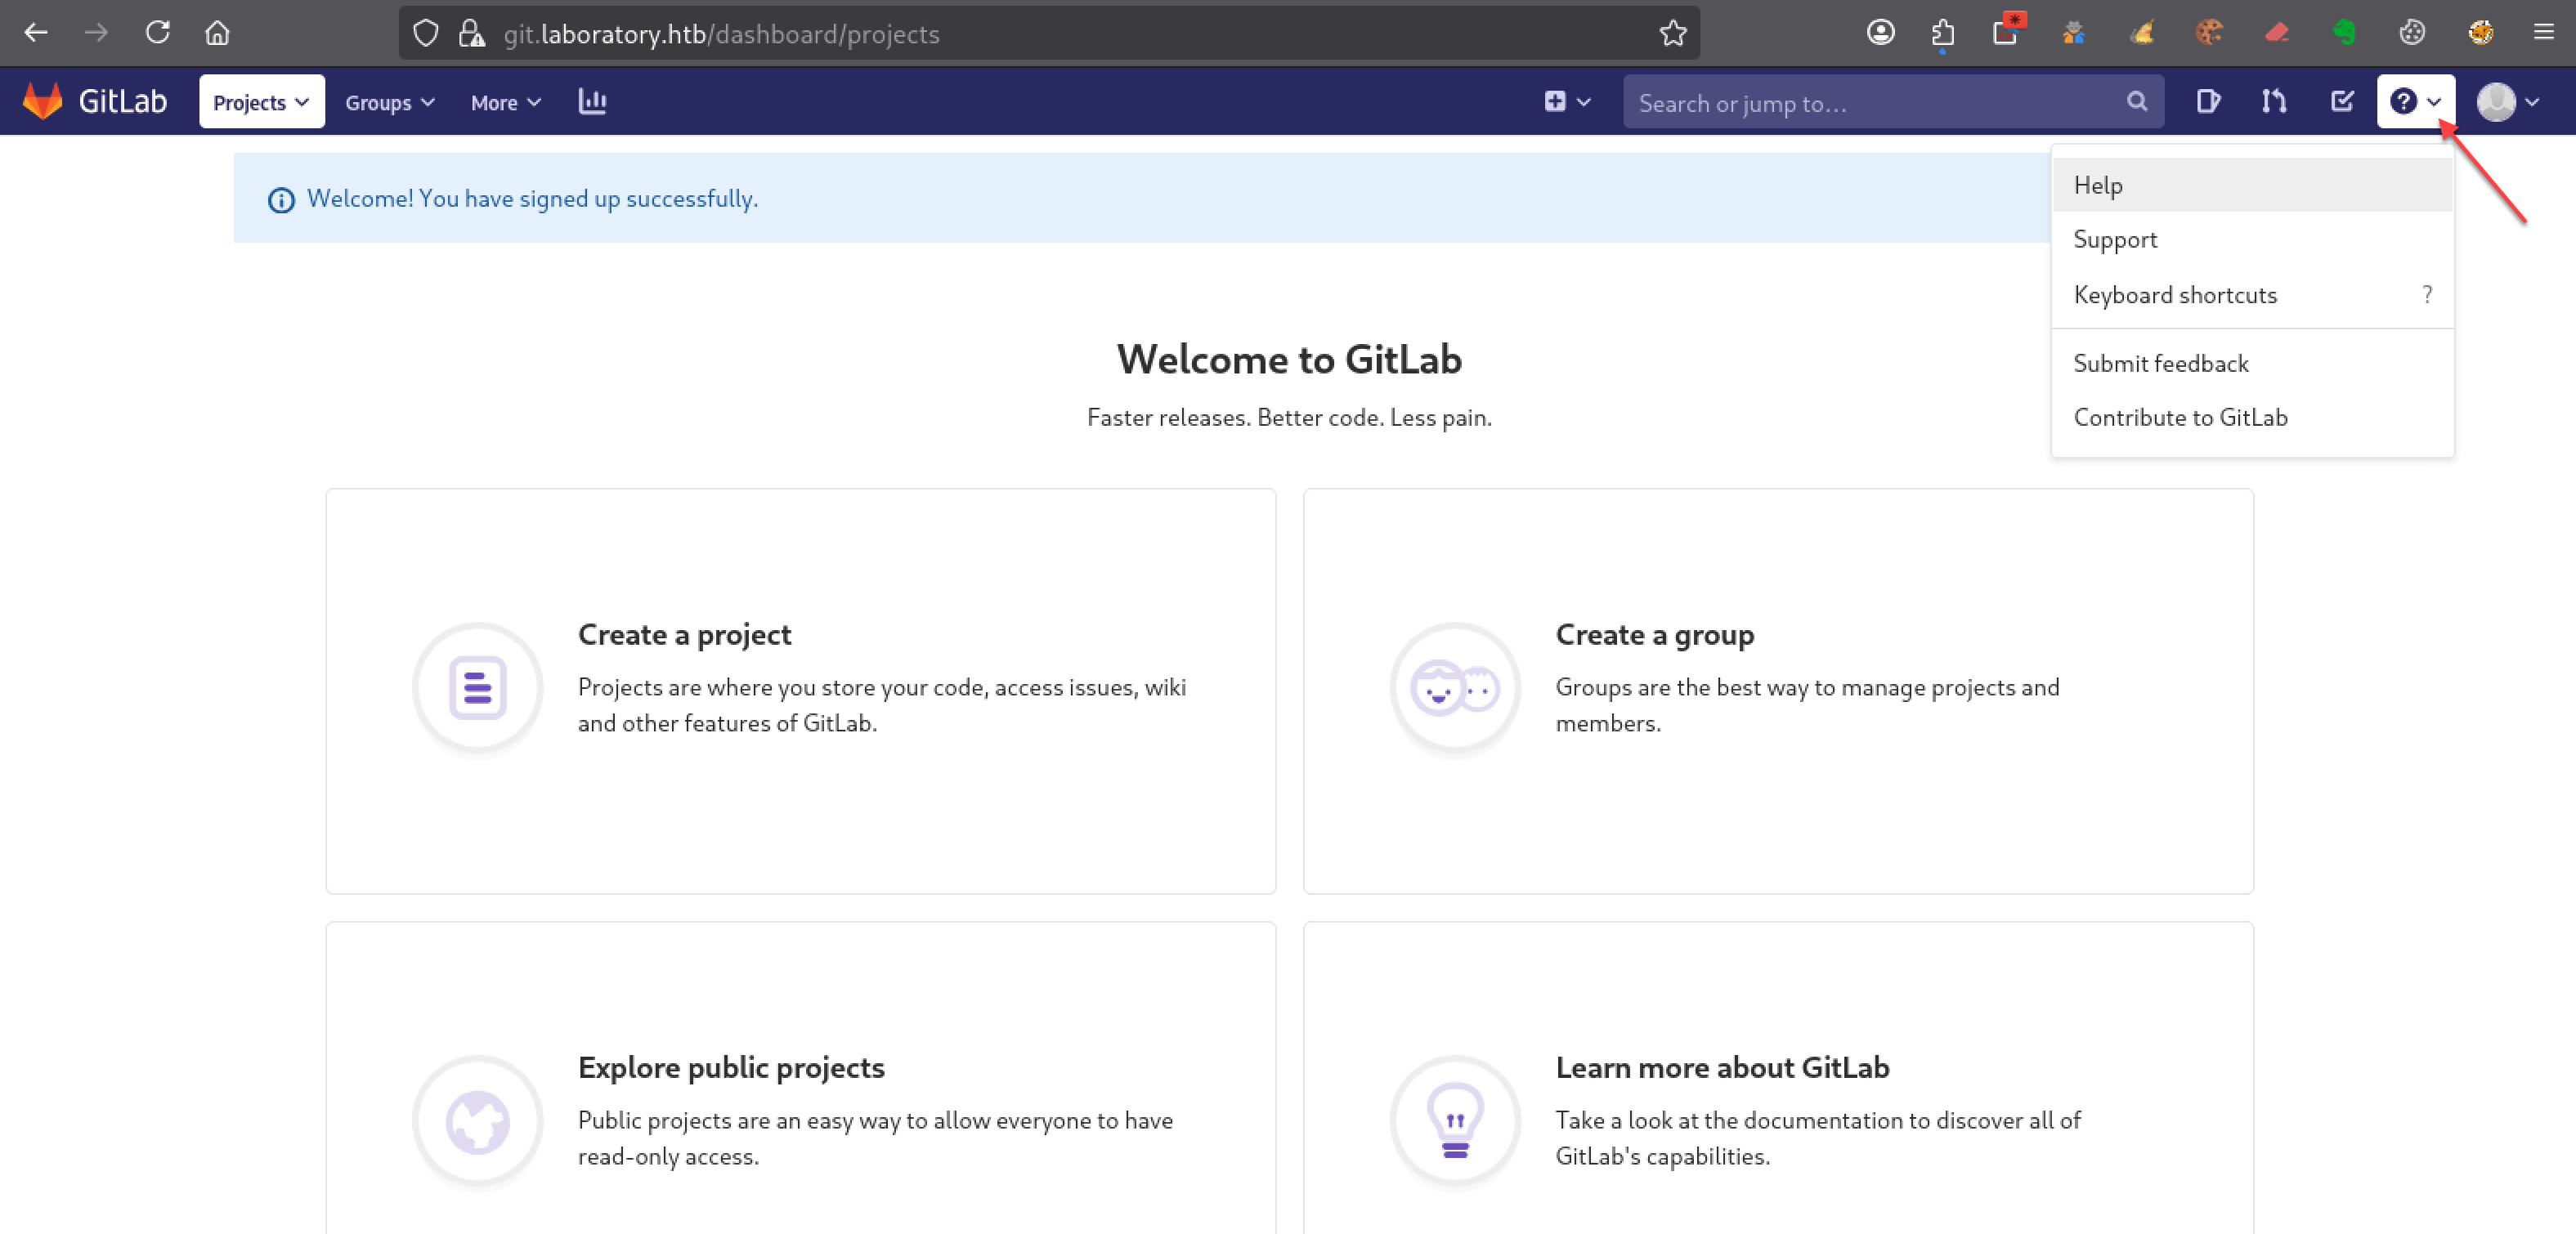
Task: Open the Create a project card
Action: pos(800,691)
